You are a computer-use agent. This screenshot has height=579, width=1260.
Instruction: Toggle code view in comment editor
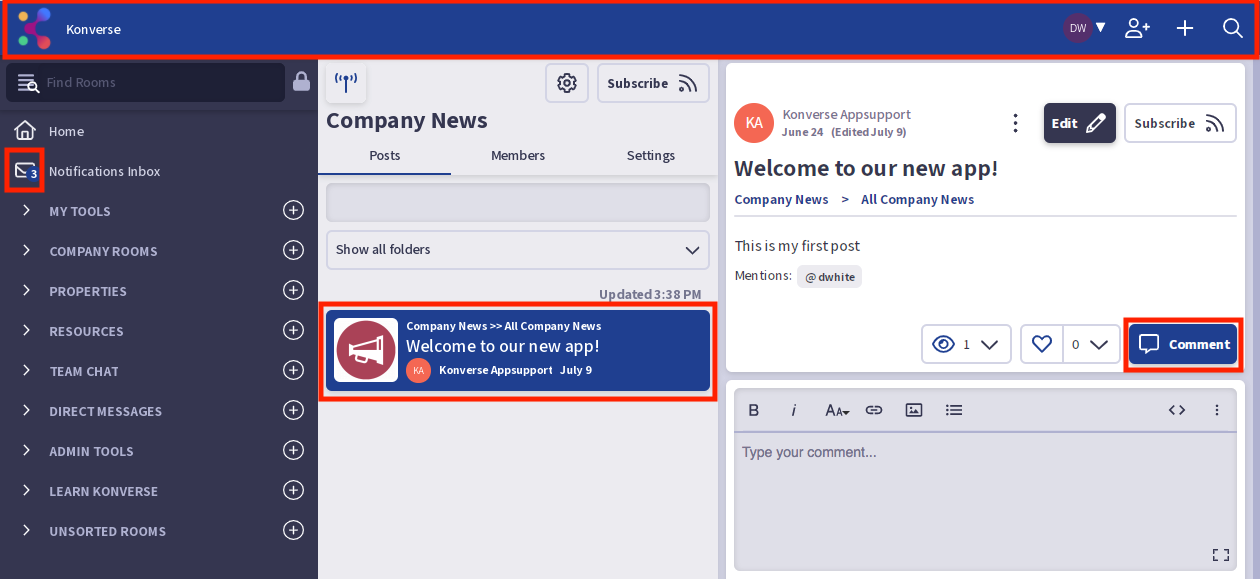(x=1177, y=410)
